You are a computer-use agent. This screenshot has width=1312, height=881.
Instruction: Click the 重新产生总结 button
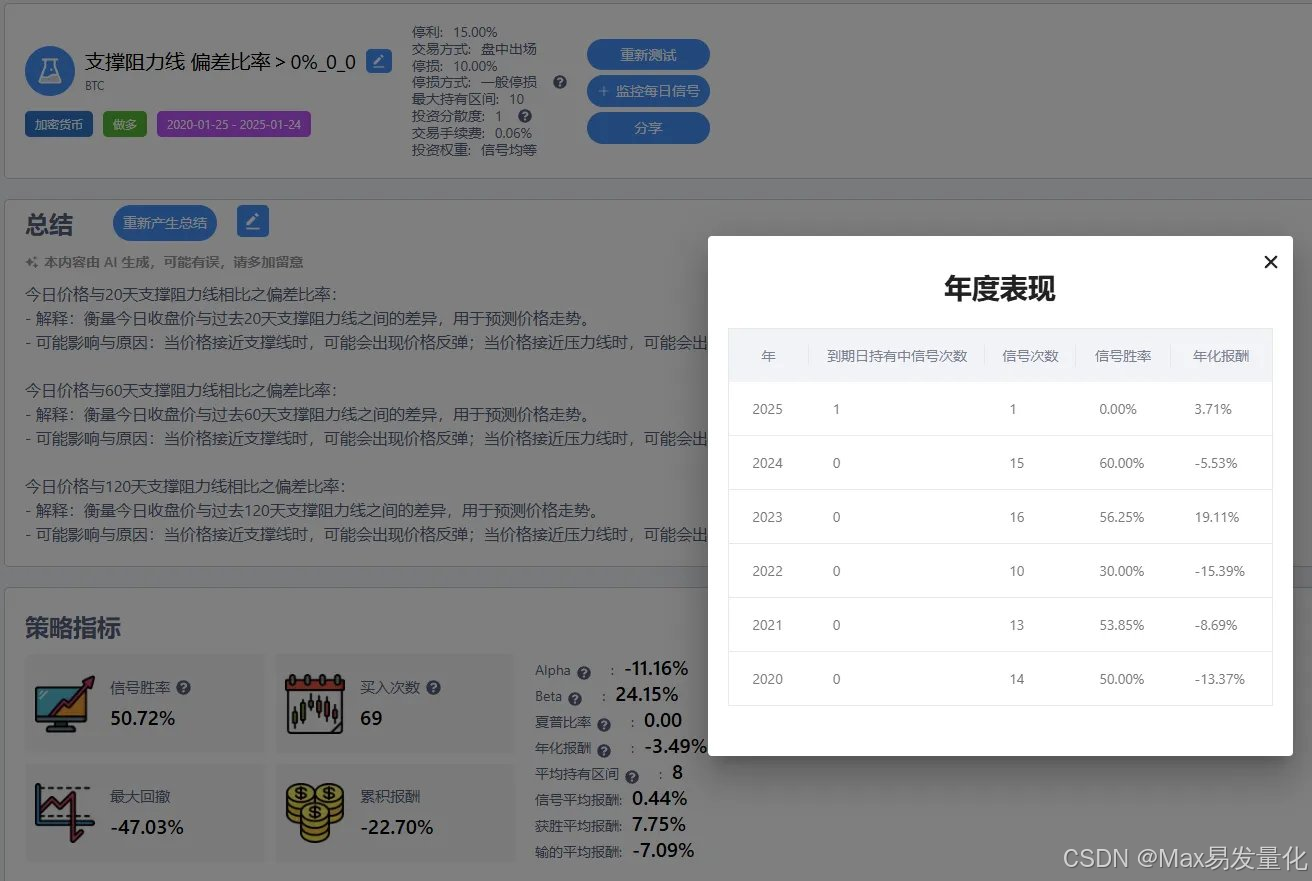click(165, 223)
